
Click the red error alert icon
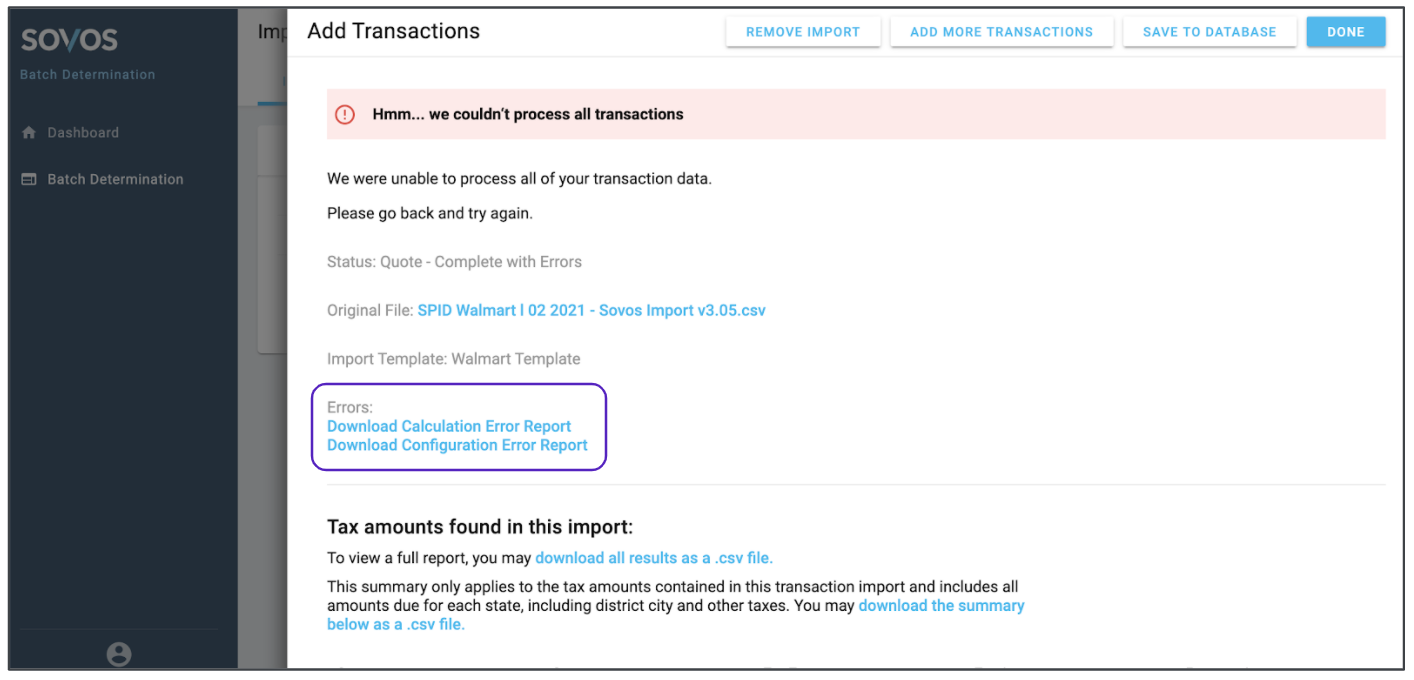pos(345,115)
